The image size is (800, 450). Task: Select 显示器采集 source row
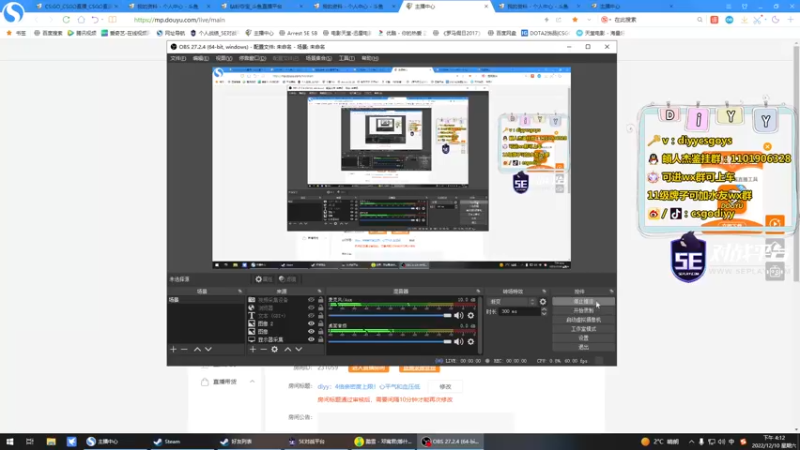pos(286,339)
